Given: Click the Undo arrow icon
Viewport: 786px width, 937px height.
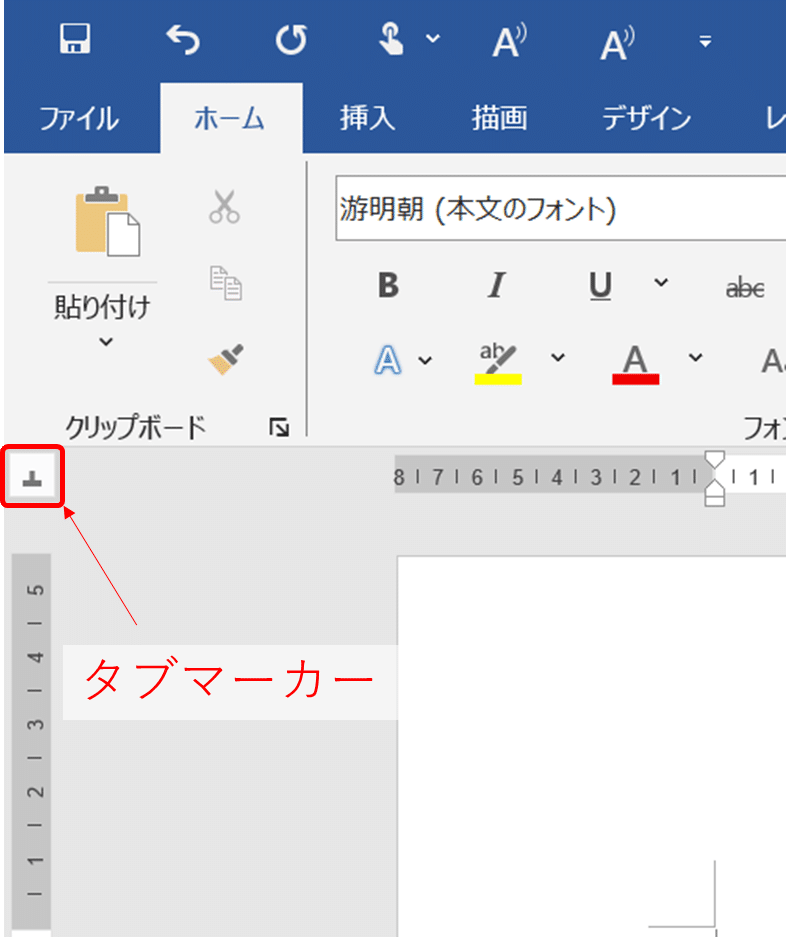Looking at the screenshot, I should coord(182,40).
